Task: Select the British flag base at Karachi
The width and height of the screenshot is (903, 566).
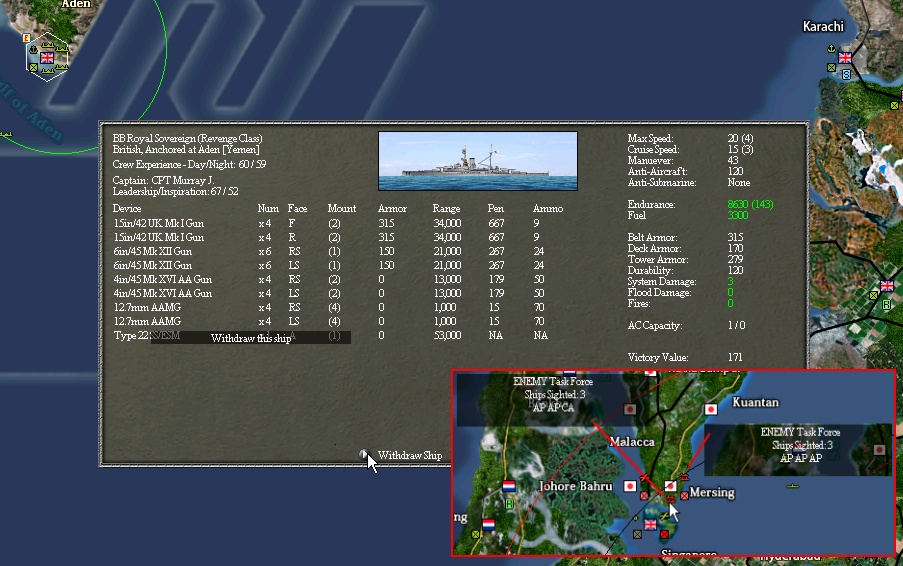Action: [845, 58]
